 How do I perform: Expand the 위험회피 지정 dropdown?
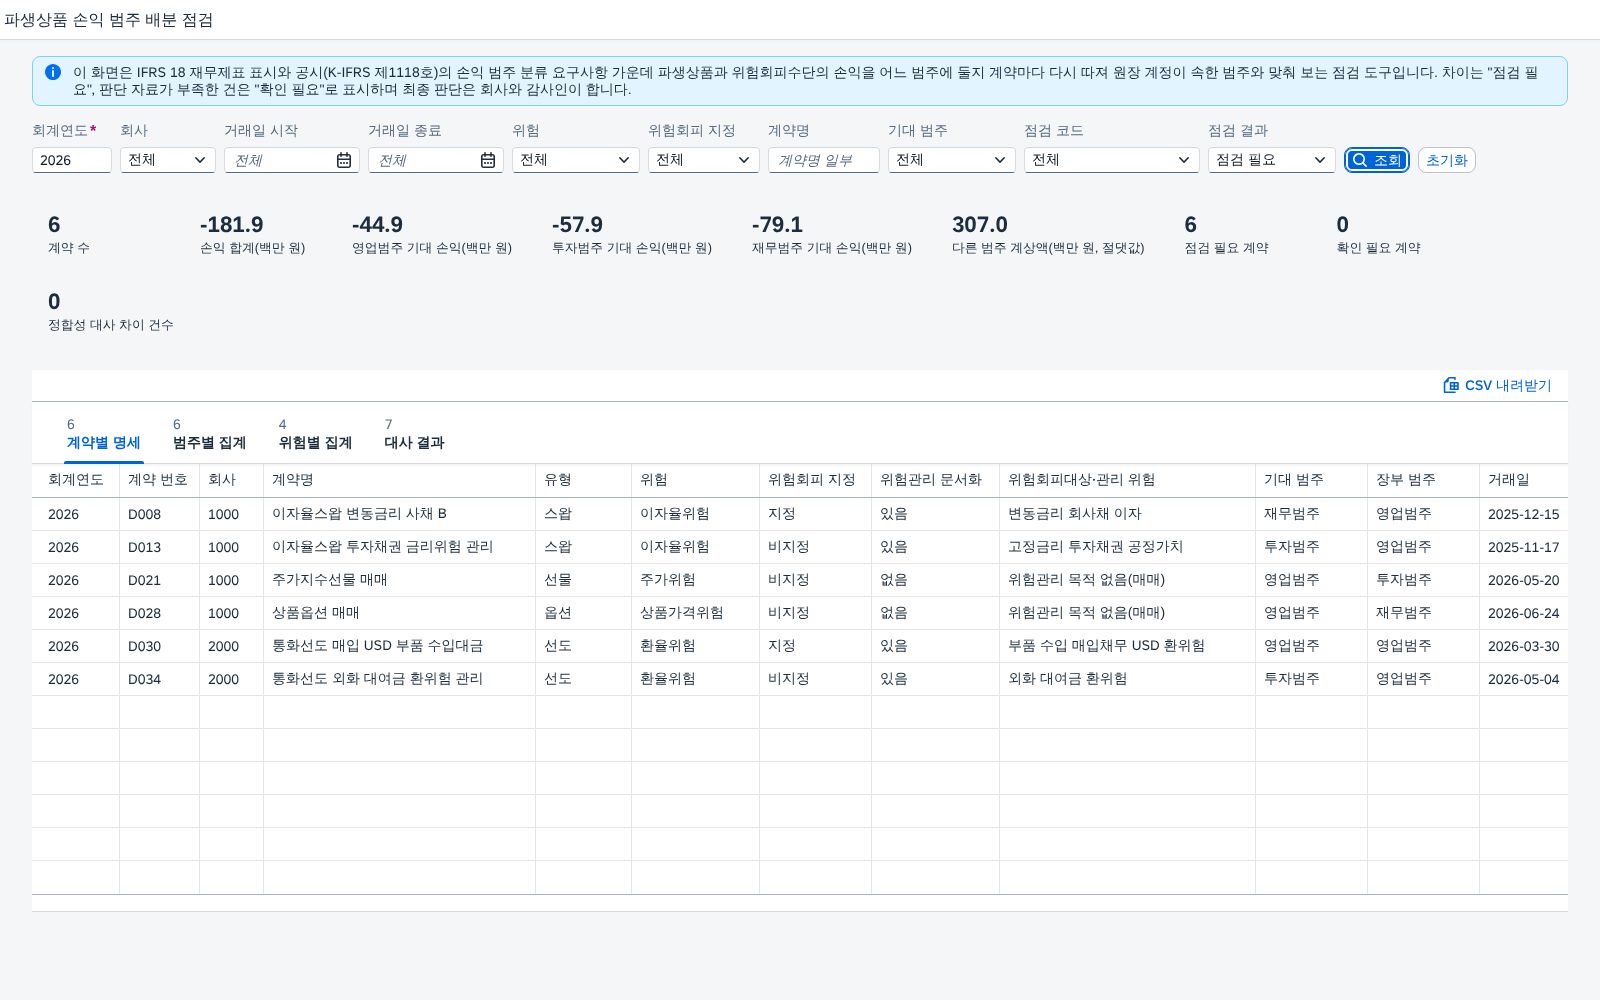tap(704, 160)
